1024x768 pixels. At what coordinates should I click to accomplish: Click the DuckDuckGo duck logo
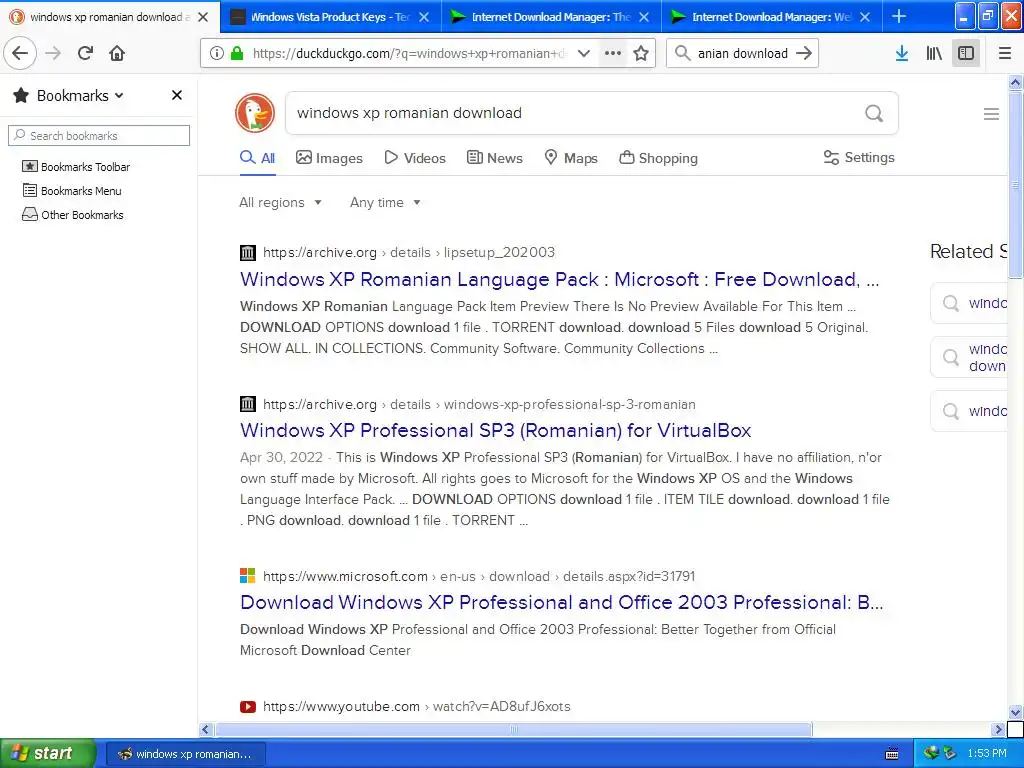coord(255,113)
